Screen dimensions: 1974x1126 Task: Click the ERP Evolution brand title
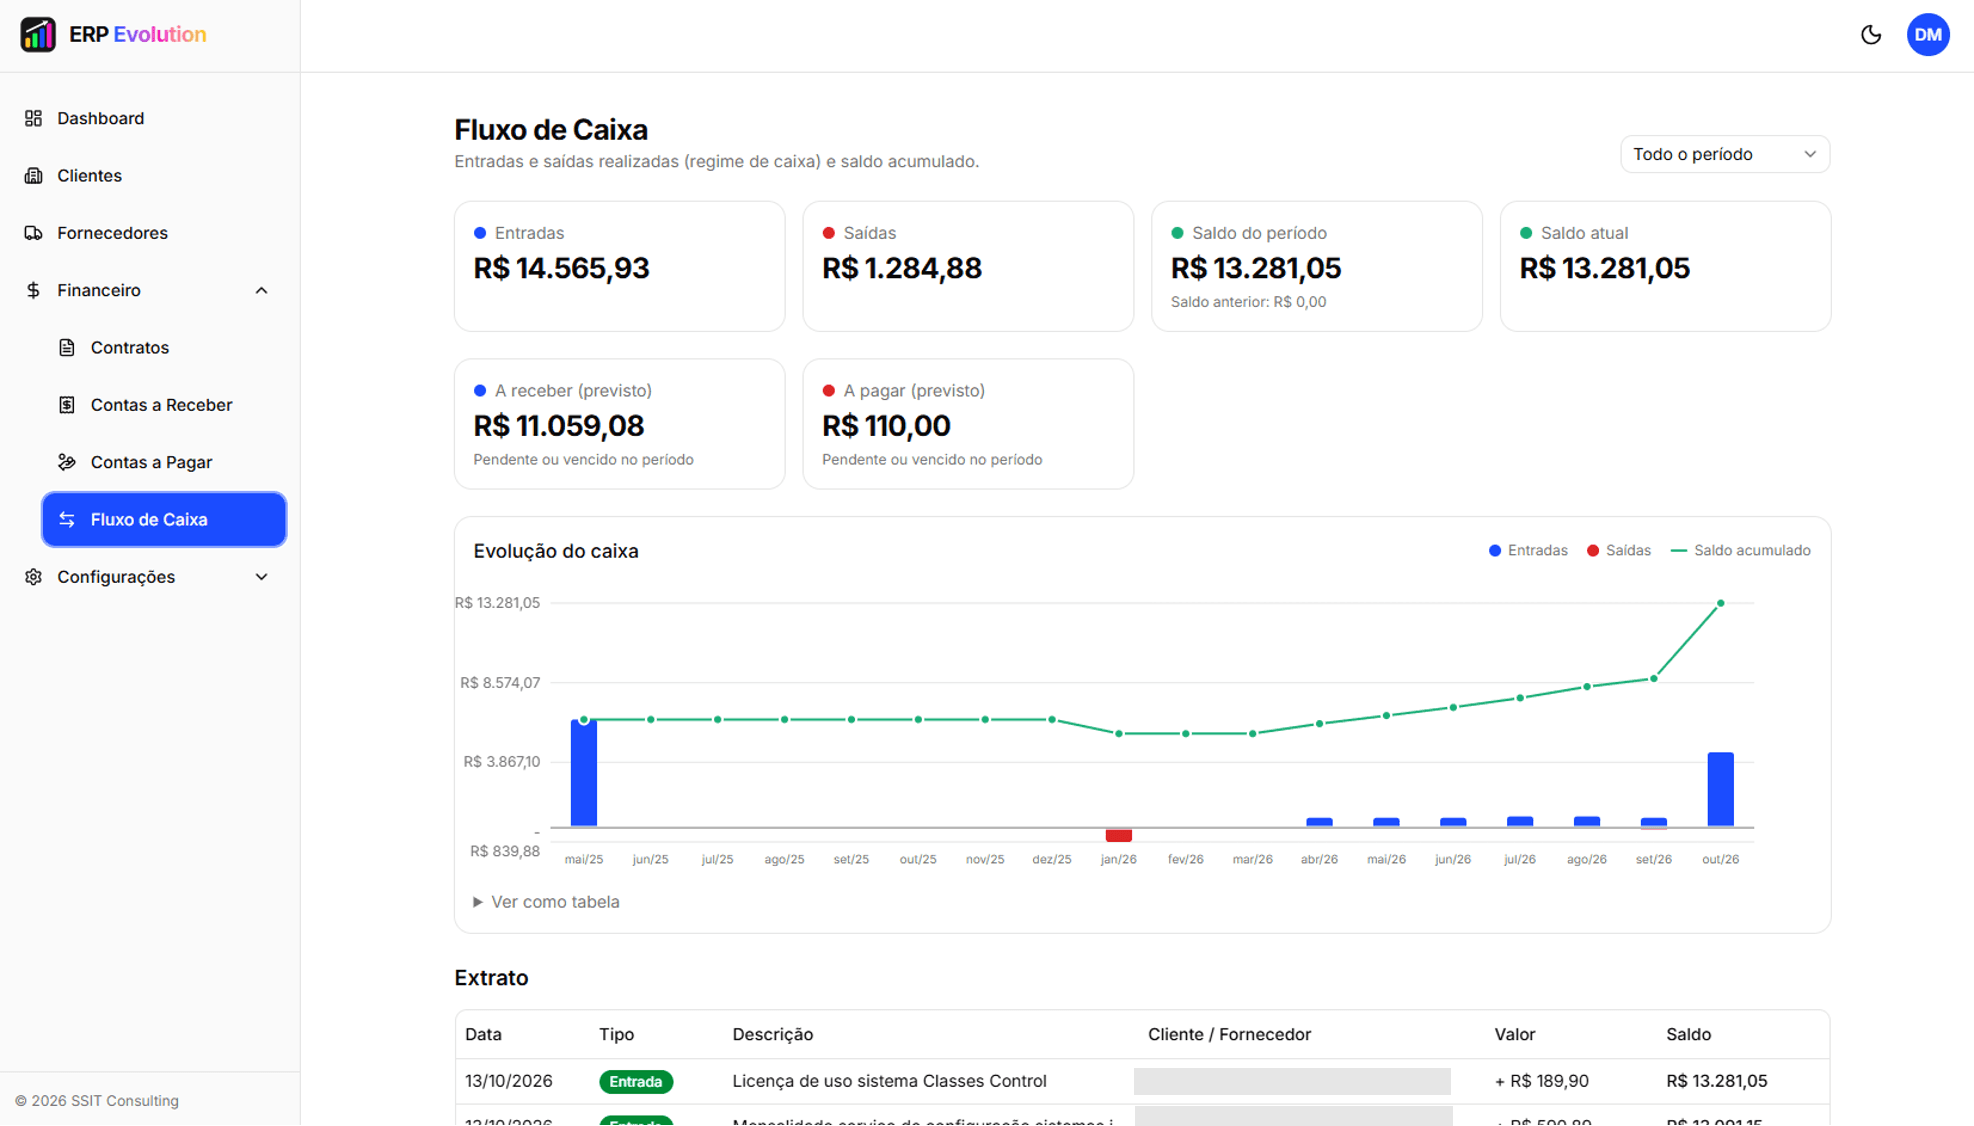coord(138,34)
